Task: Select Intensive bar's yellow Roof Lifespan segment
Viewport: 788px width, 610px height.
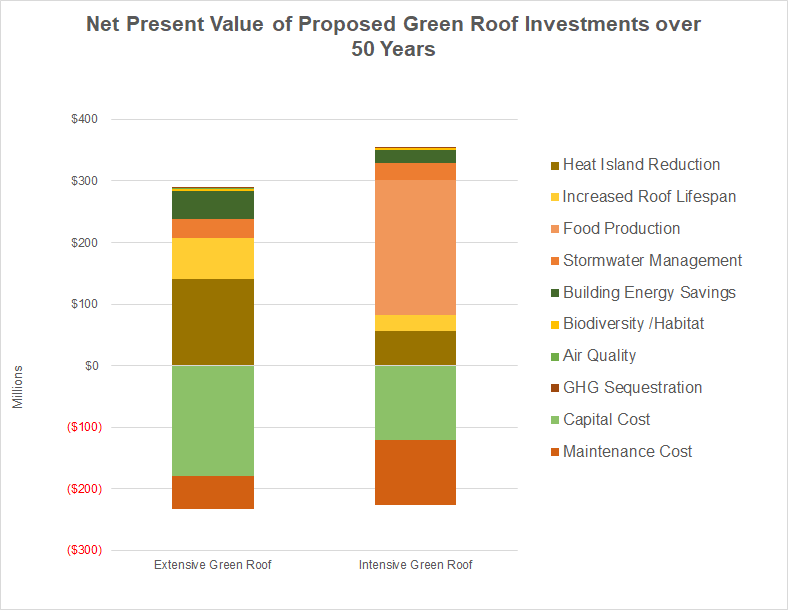Action: coord(416,323)
